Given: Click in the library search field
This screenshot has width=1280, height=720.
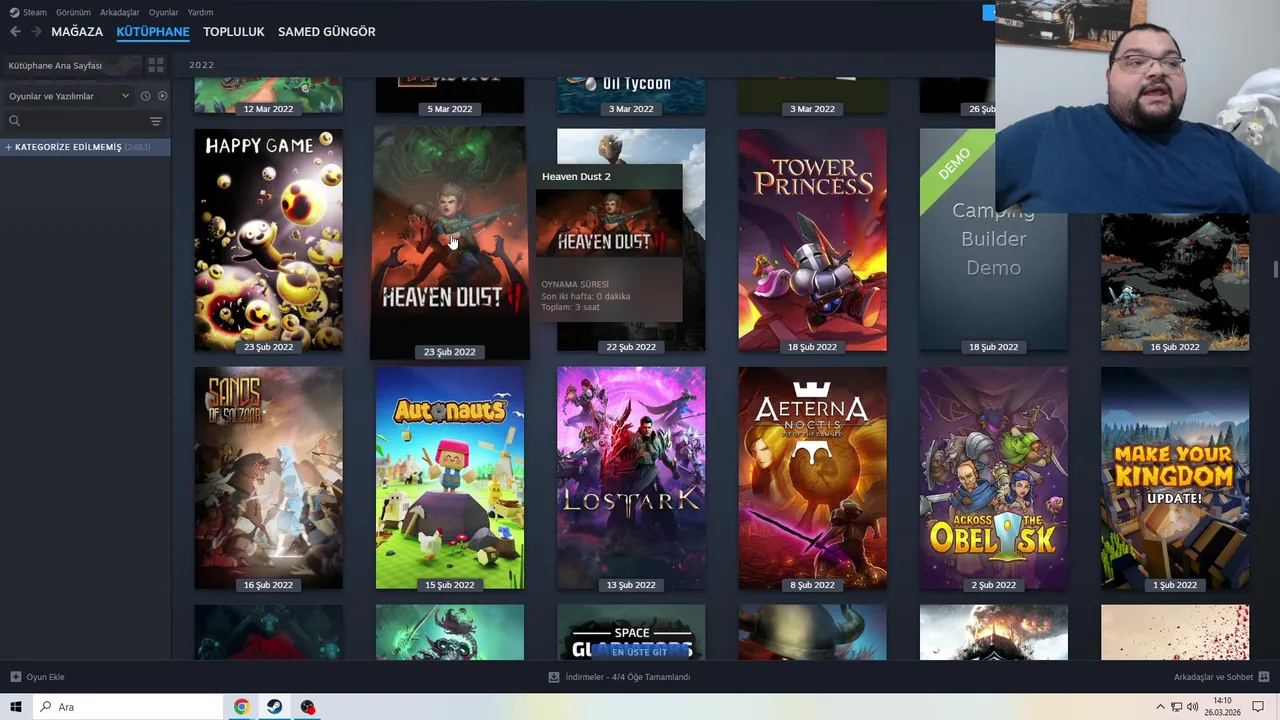Looking at the screenshot, I should [x=85, y=121].
